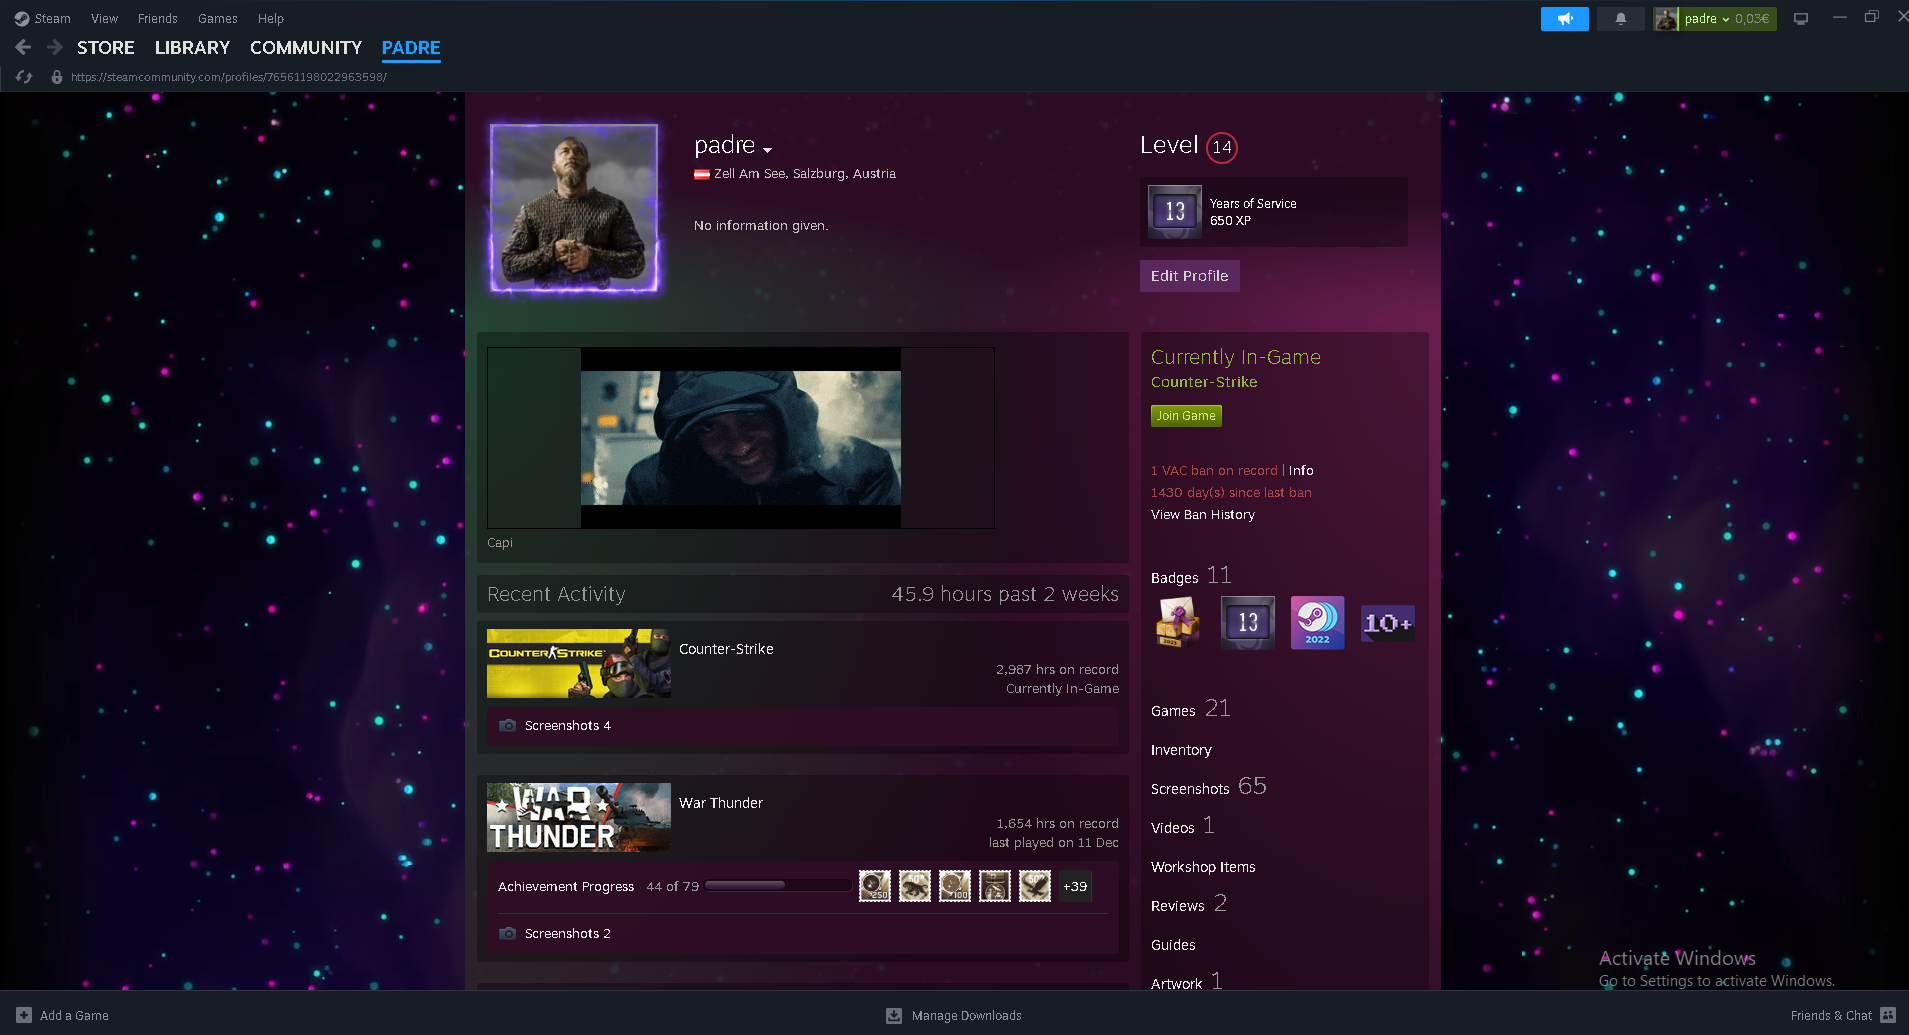Viewport: 1909px width, 1035px height.
Task: Open the View Ban History link
Action: click(x=1202, y=515)
